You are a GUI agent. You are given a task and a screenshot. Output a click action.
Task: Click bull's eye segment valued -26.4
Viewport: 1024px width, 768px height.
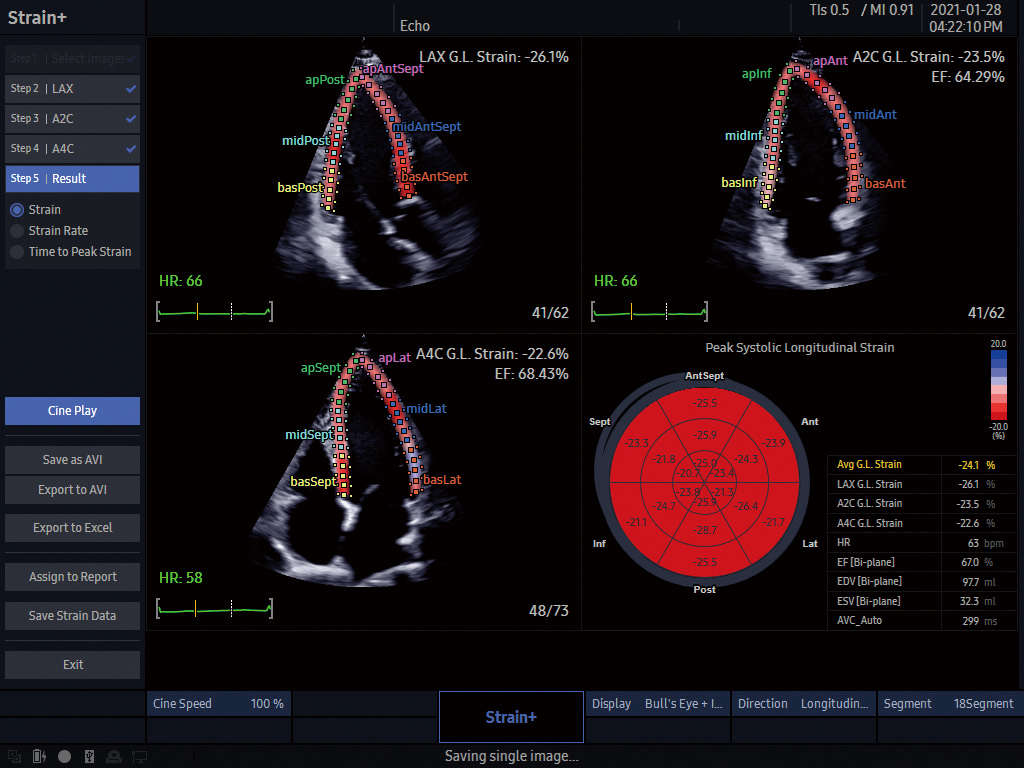click(745, 506)
